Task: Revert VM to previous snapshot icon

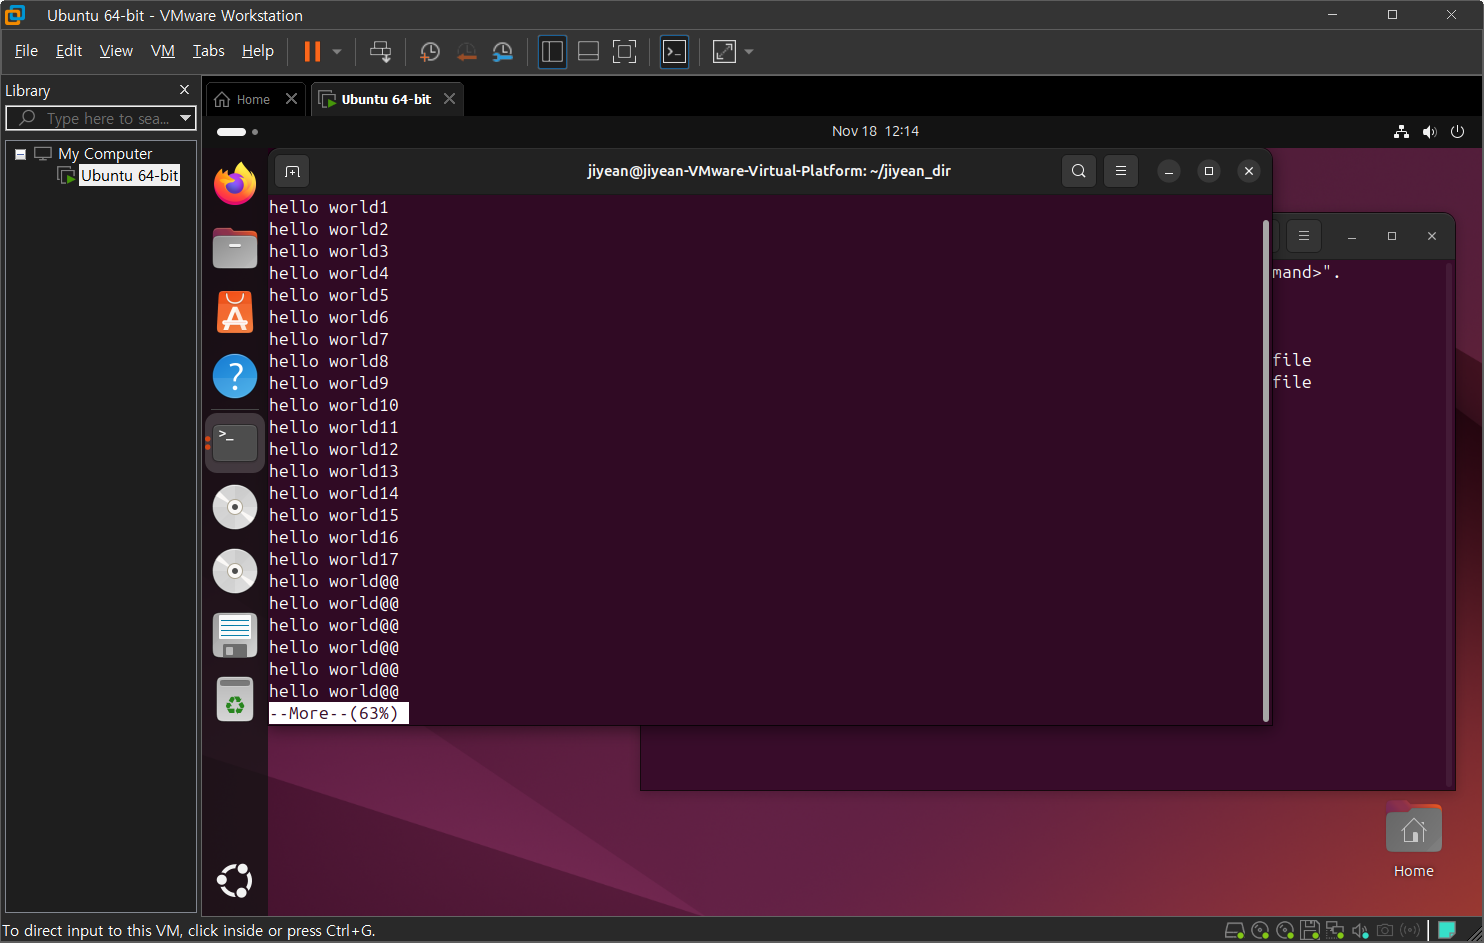Action: click(467, 51)
